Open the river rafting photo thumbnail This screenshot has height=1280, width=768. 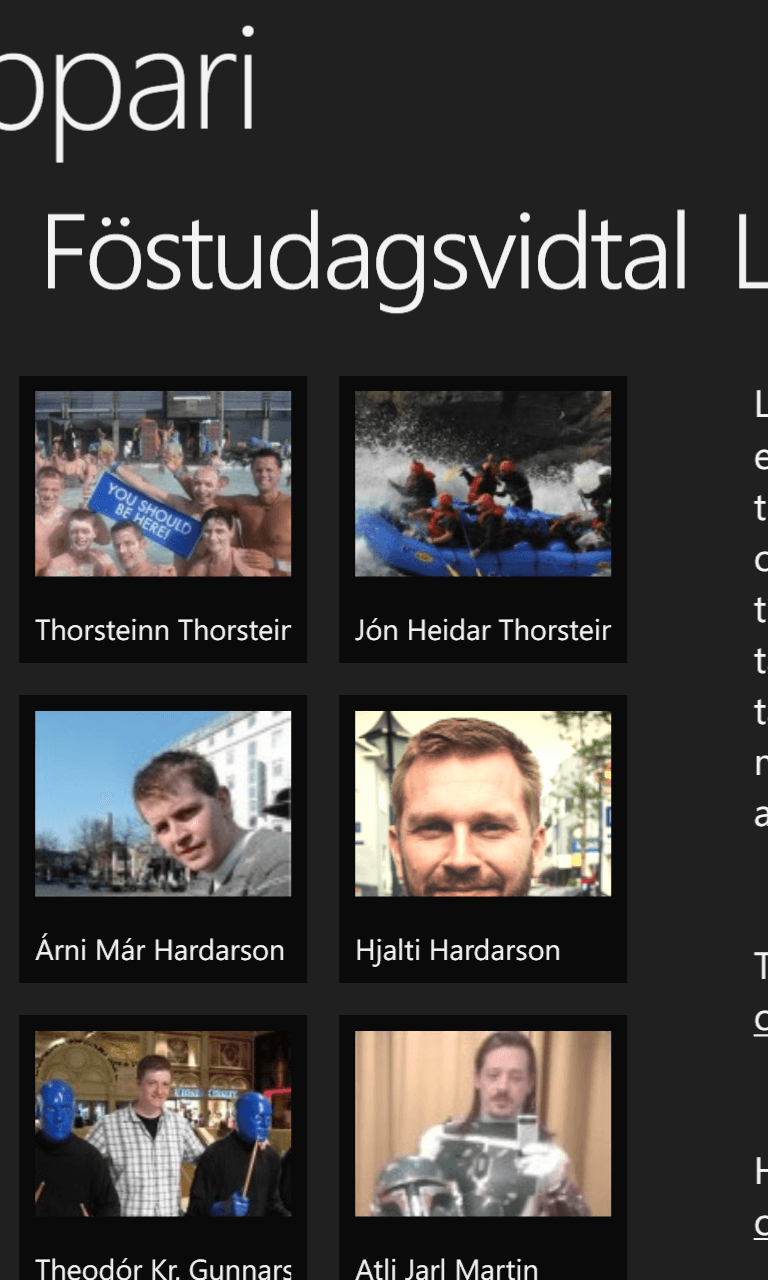pyautogui.click(x=483, y=483)
